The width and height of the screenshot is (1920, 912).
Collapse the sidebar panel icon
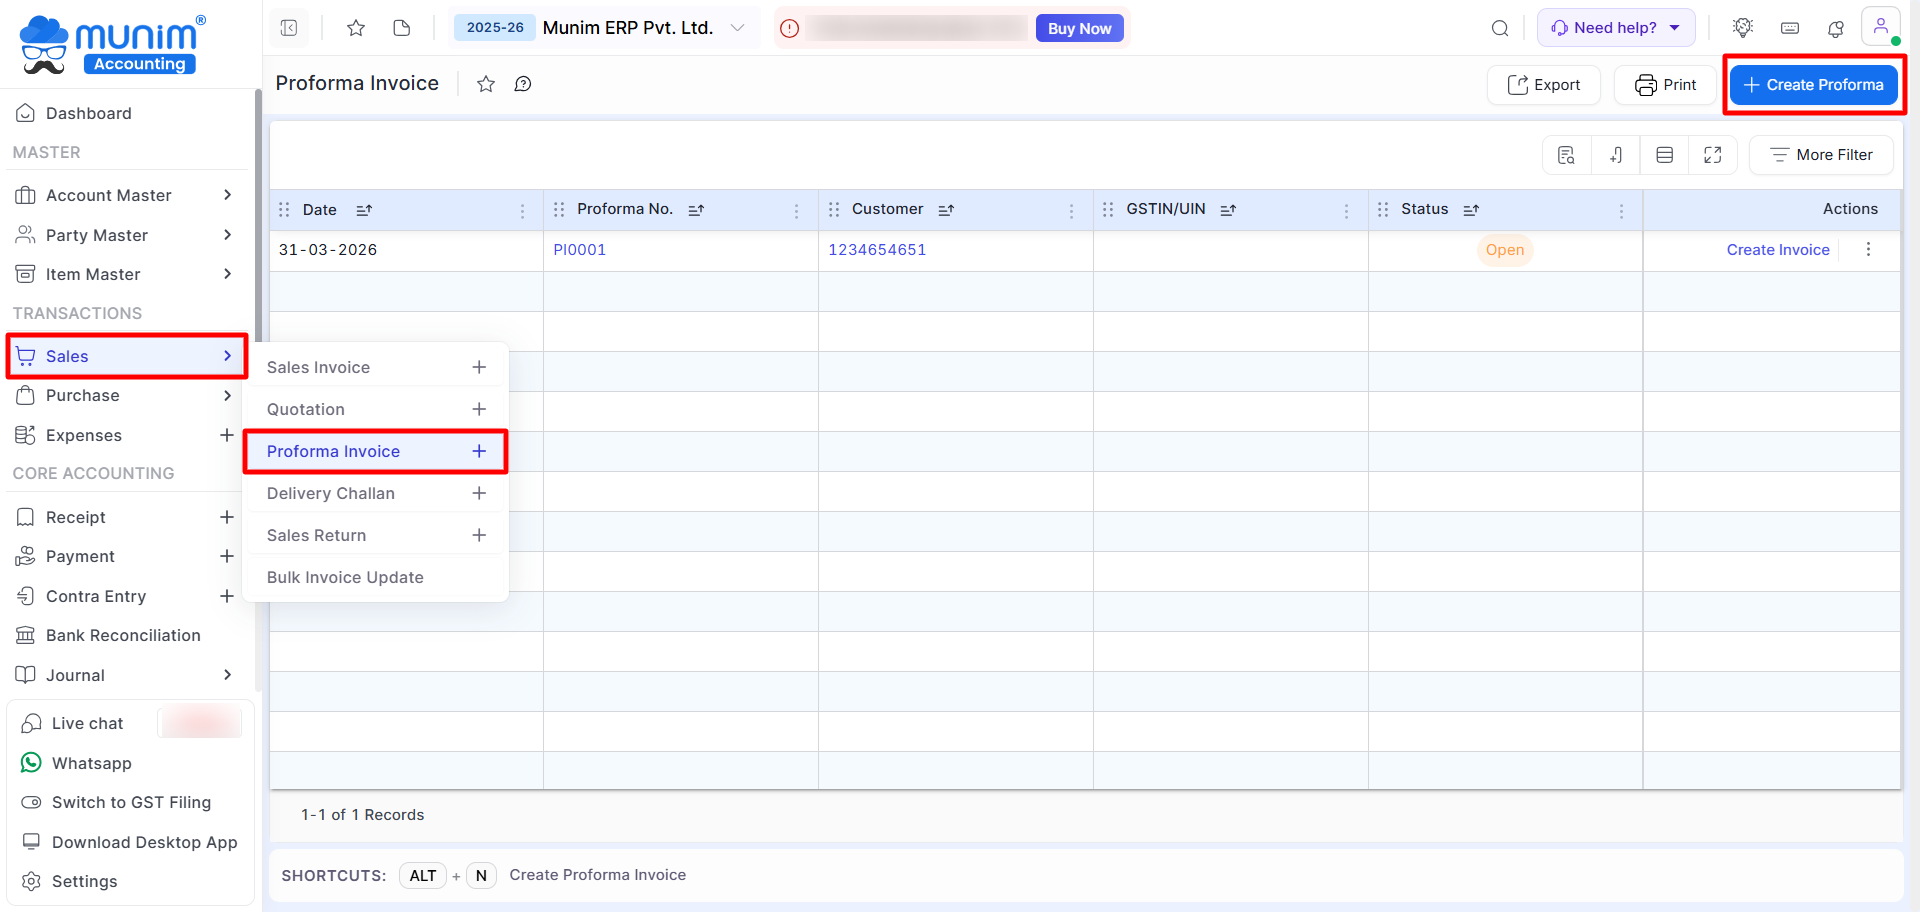coord(289,28)
